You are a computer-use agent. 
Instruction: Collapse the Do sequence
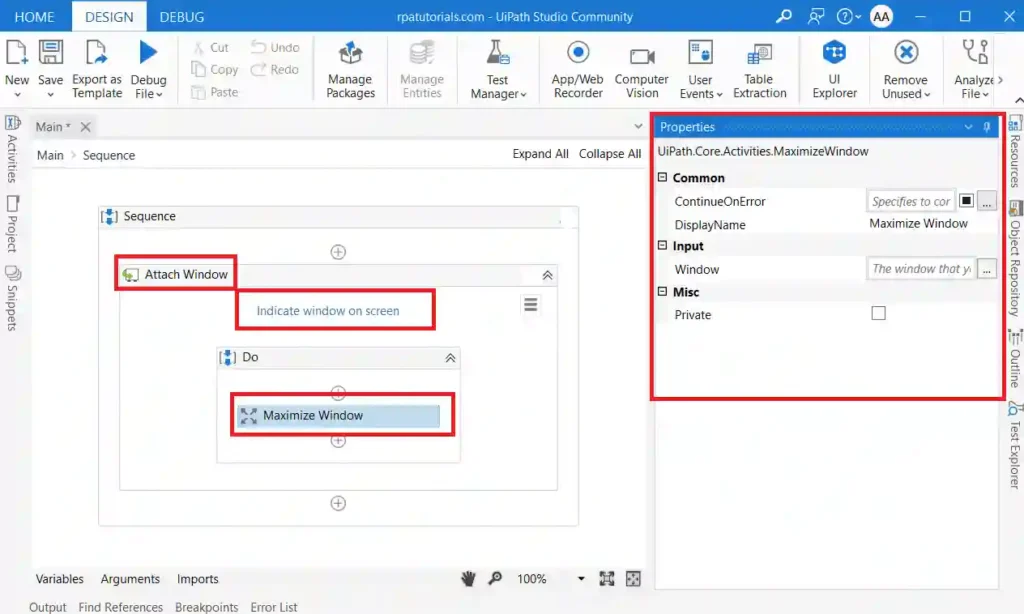click(450, 358)
